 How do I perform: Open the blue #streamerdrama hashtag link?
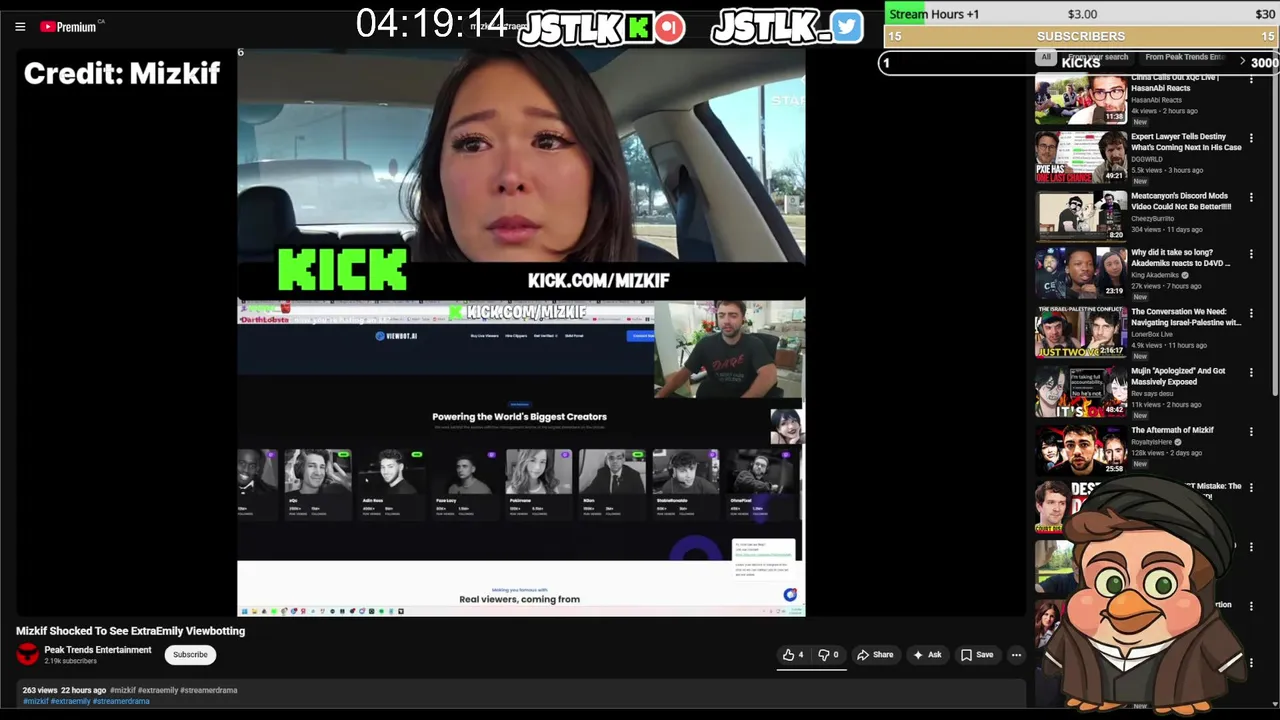pos(121,701)
